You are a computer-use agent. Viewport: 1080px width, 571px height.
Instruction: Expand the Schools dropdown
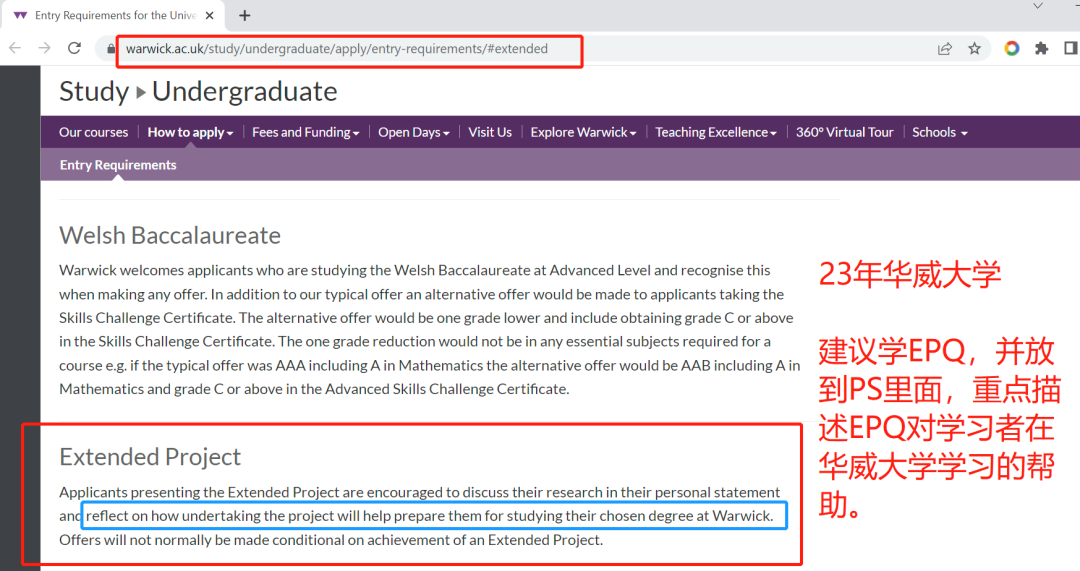pyautogui.click(x=939, y=132)
